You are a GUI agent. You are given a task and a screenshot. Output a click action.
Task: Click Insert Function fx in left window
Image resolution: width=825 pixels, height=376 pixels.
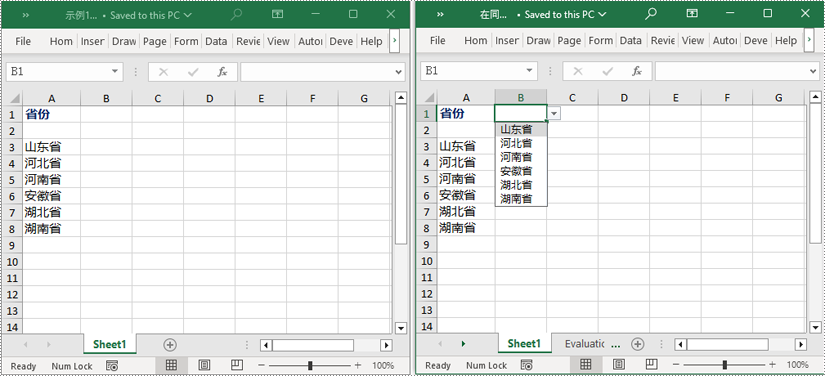tap(223, 72)
